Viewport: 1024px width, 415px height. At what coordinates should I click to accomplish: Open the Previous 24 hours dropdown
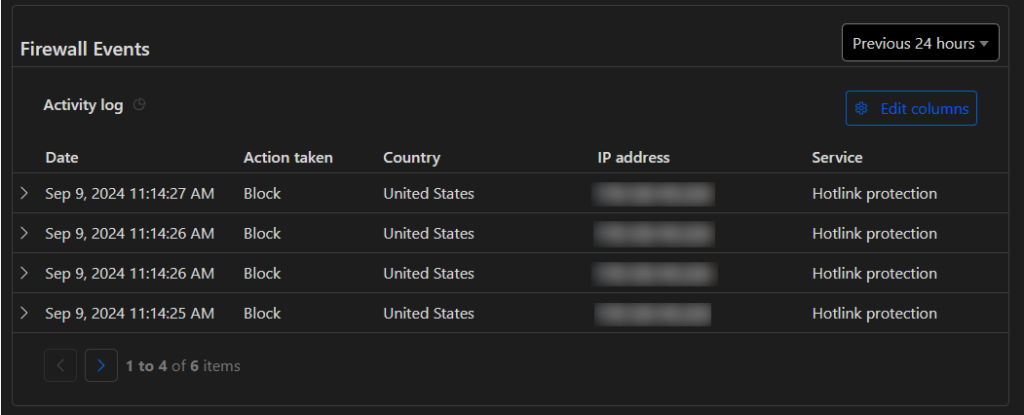[920, 43]
